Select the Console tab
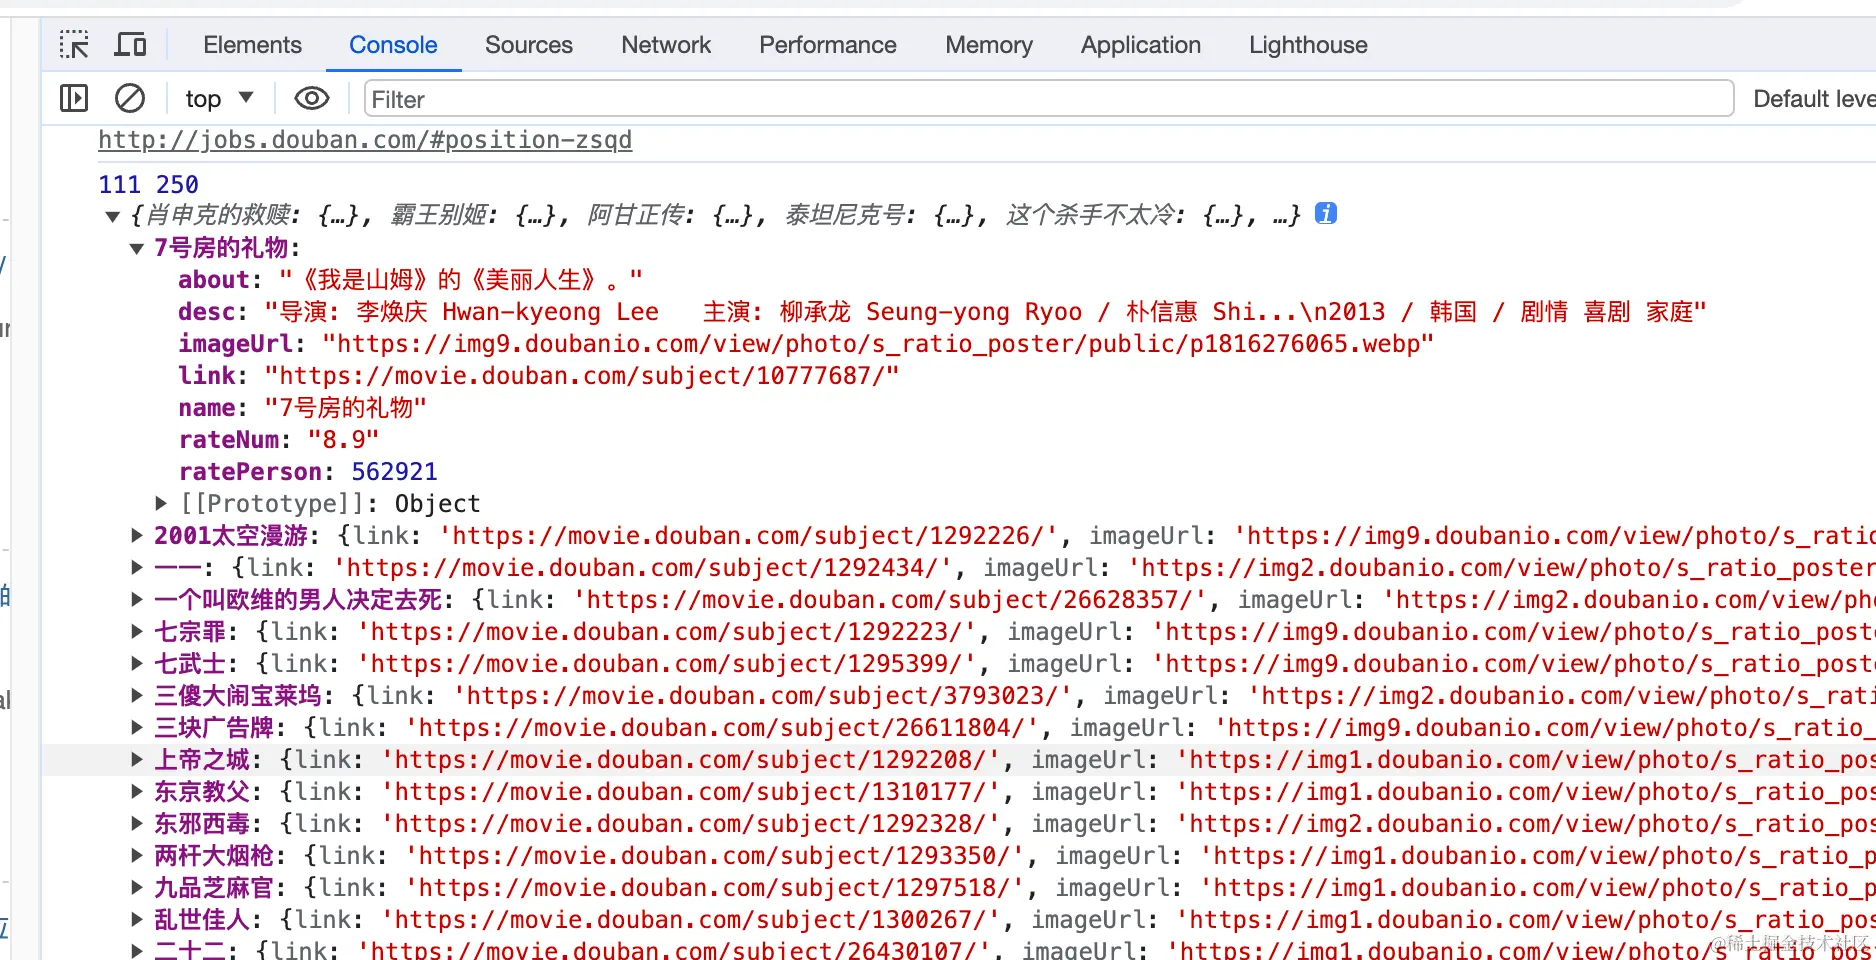This screenshot has width=1876, height=960. (x=393, y=45)
